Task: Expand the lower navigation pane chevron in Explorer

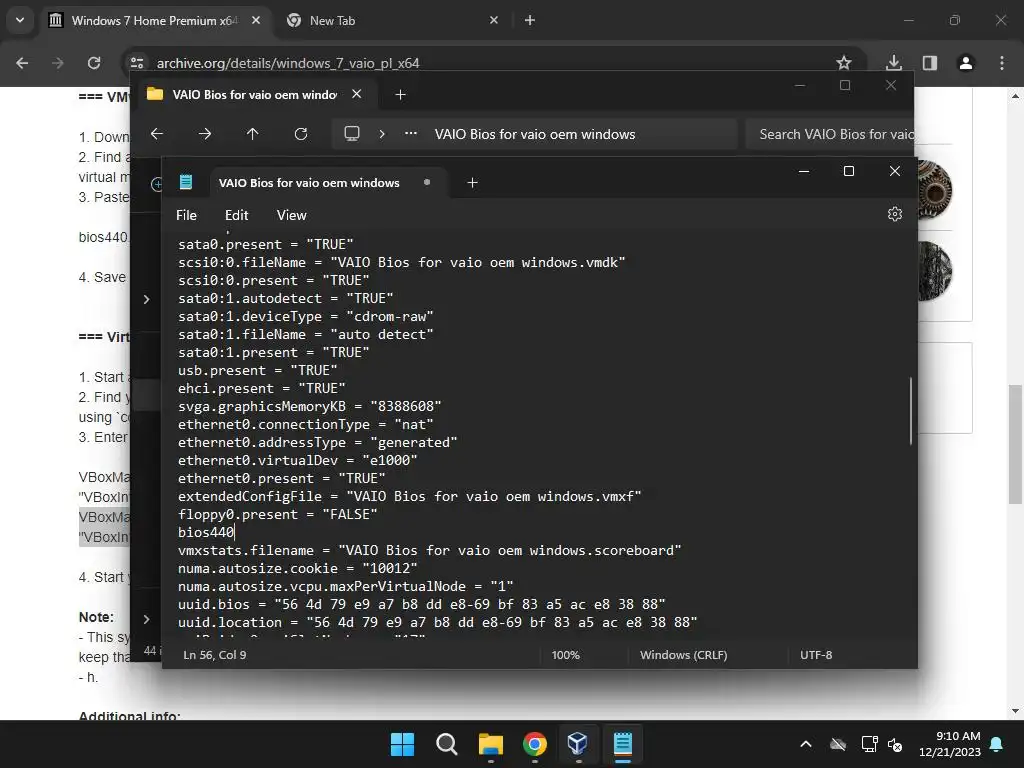Action: (x=146, y=618)
